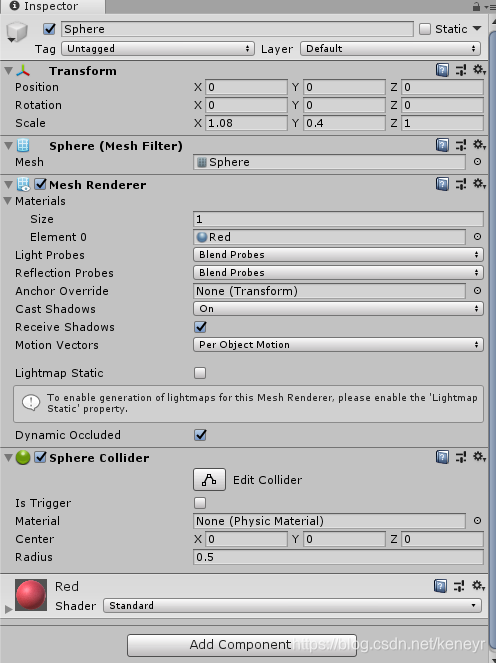Uncheck the Dynamic Occluded checkbox
The width and height of the screenshot is (496, 663).
point(200,435)
